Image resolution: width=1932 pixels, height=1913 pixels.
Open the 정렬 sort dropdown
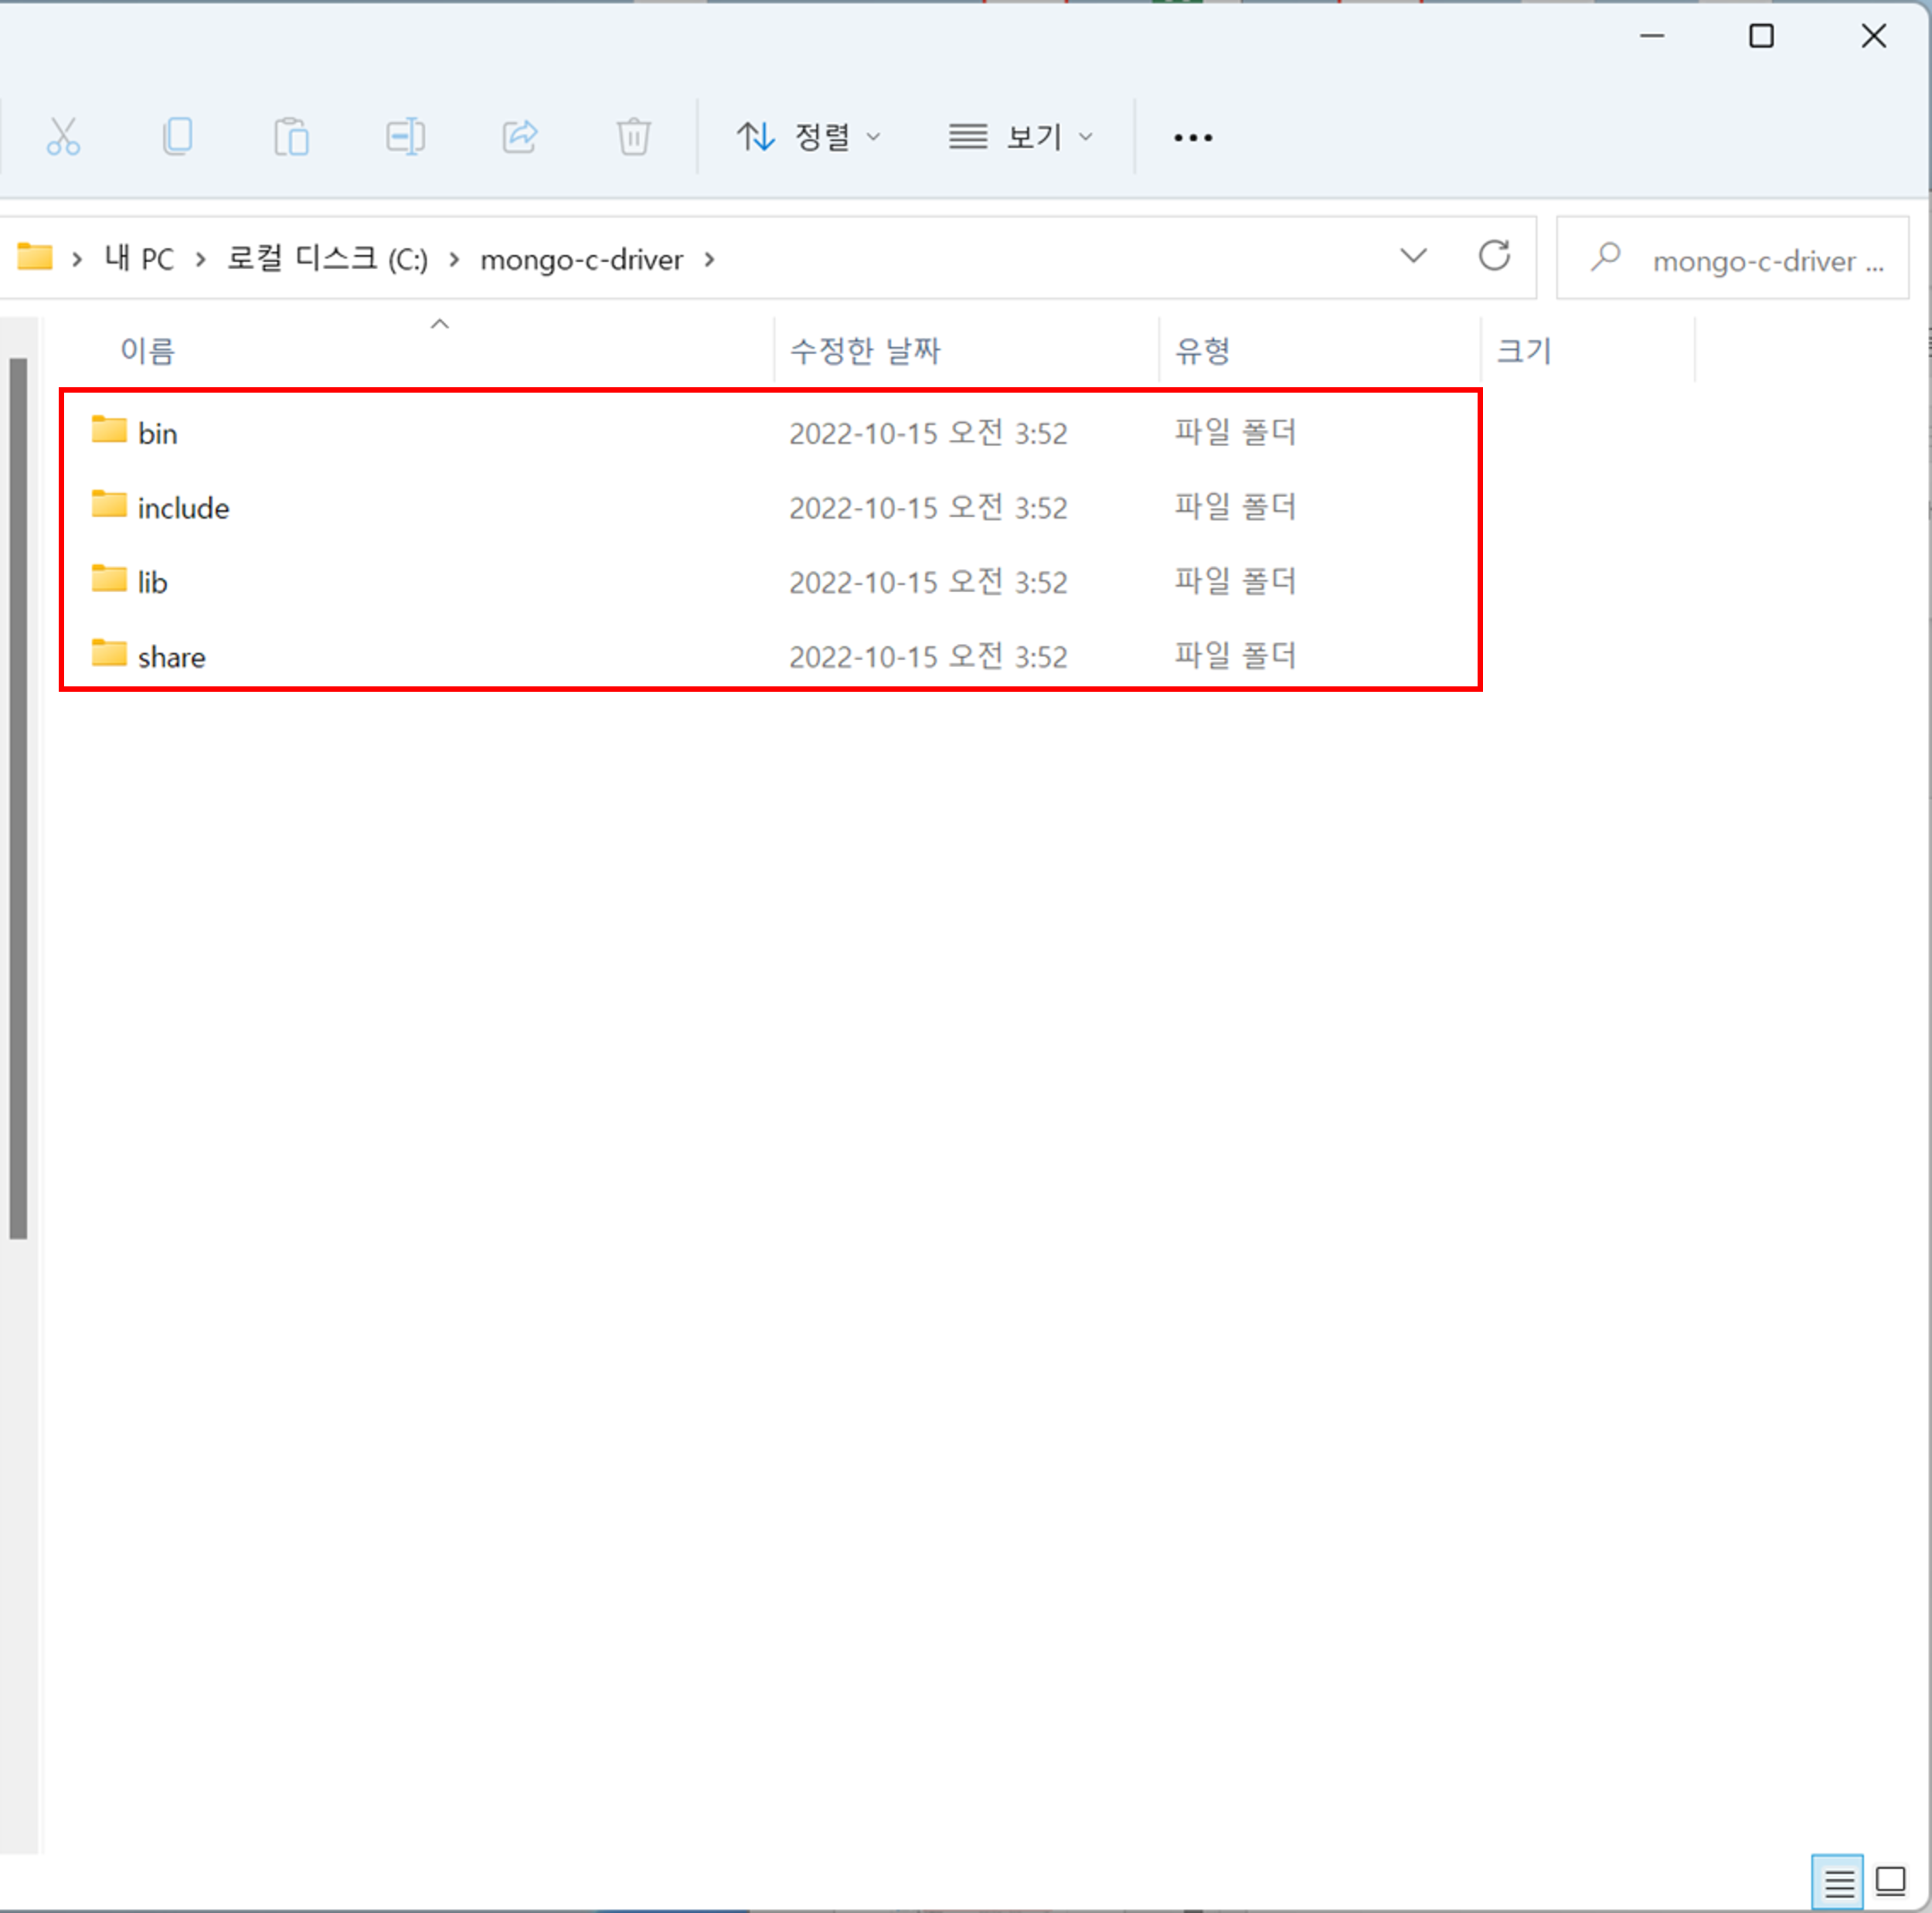pos(808,137)
